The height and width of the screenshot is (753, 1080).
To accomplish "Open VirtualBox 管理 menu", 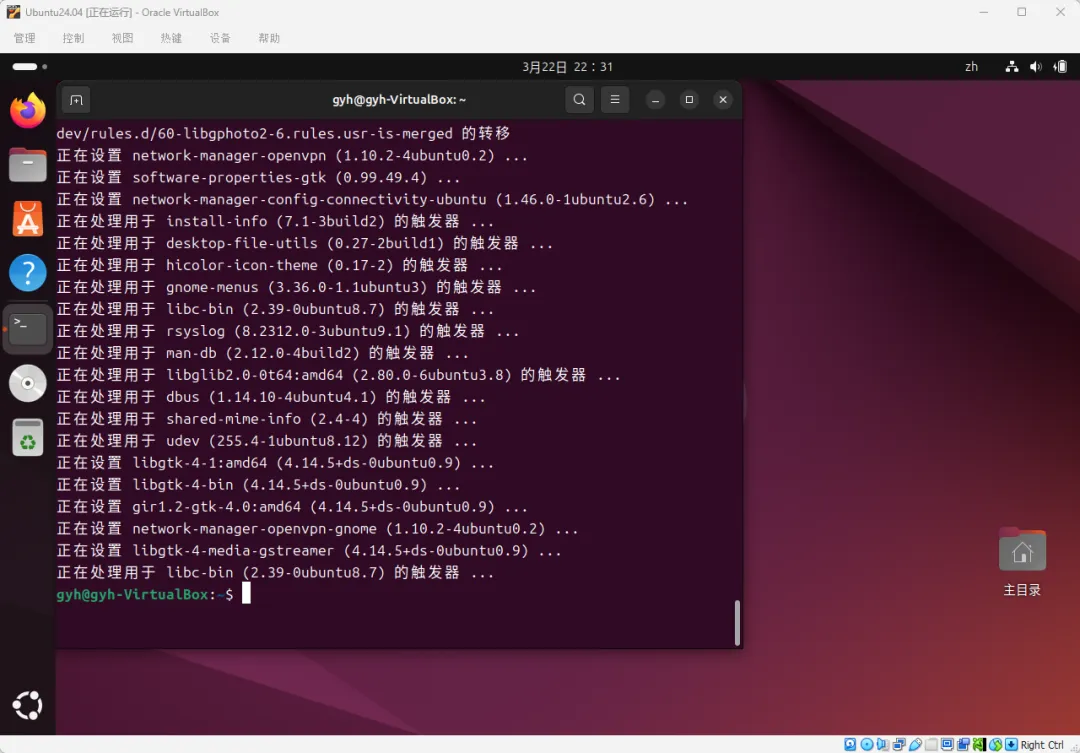I will (25, 38).
